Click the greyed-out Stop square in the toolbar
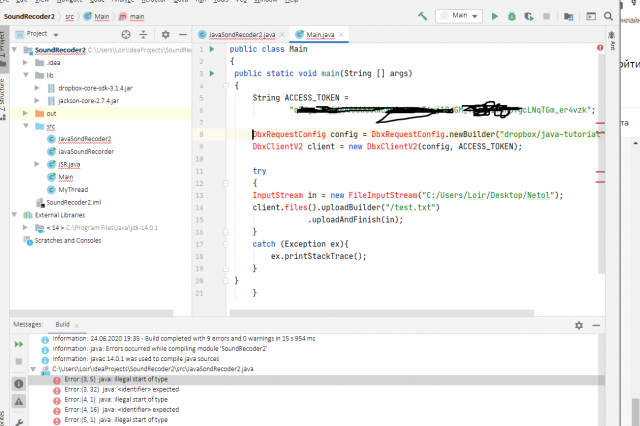640x426 pixels. click(546, 16)
